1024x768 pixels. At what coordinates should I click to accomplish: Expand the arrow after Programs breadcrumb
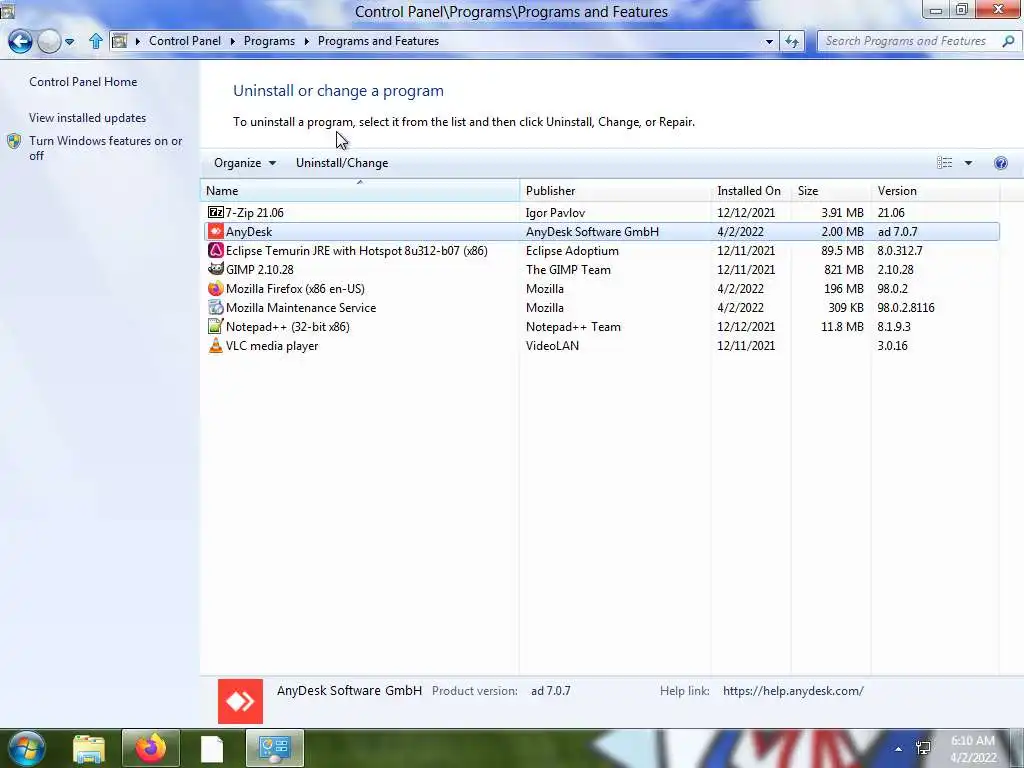click(x=306, y=41)
